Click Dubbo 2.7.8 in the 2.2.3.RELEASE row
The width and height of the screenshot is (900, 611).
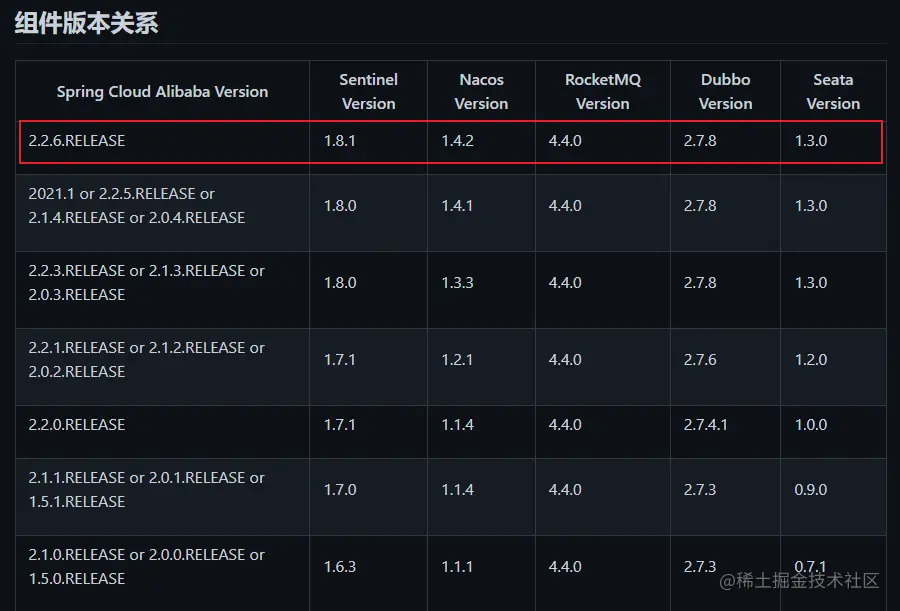[x=700, y=283]
